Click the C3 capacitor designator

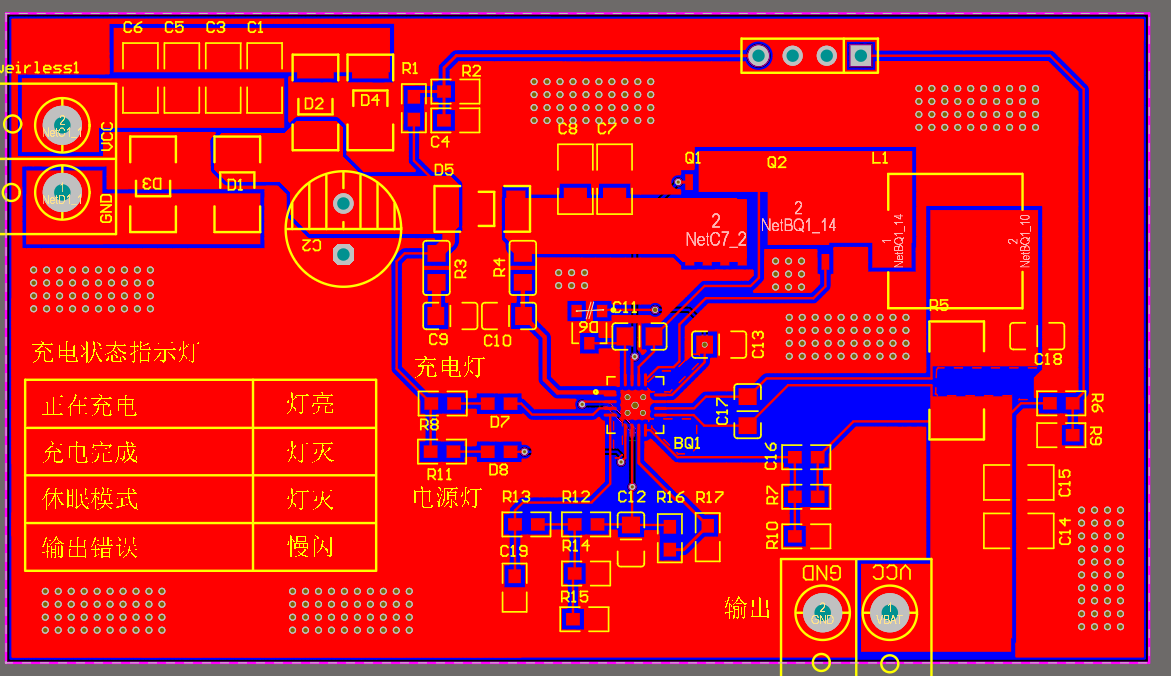215,28
